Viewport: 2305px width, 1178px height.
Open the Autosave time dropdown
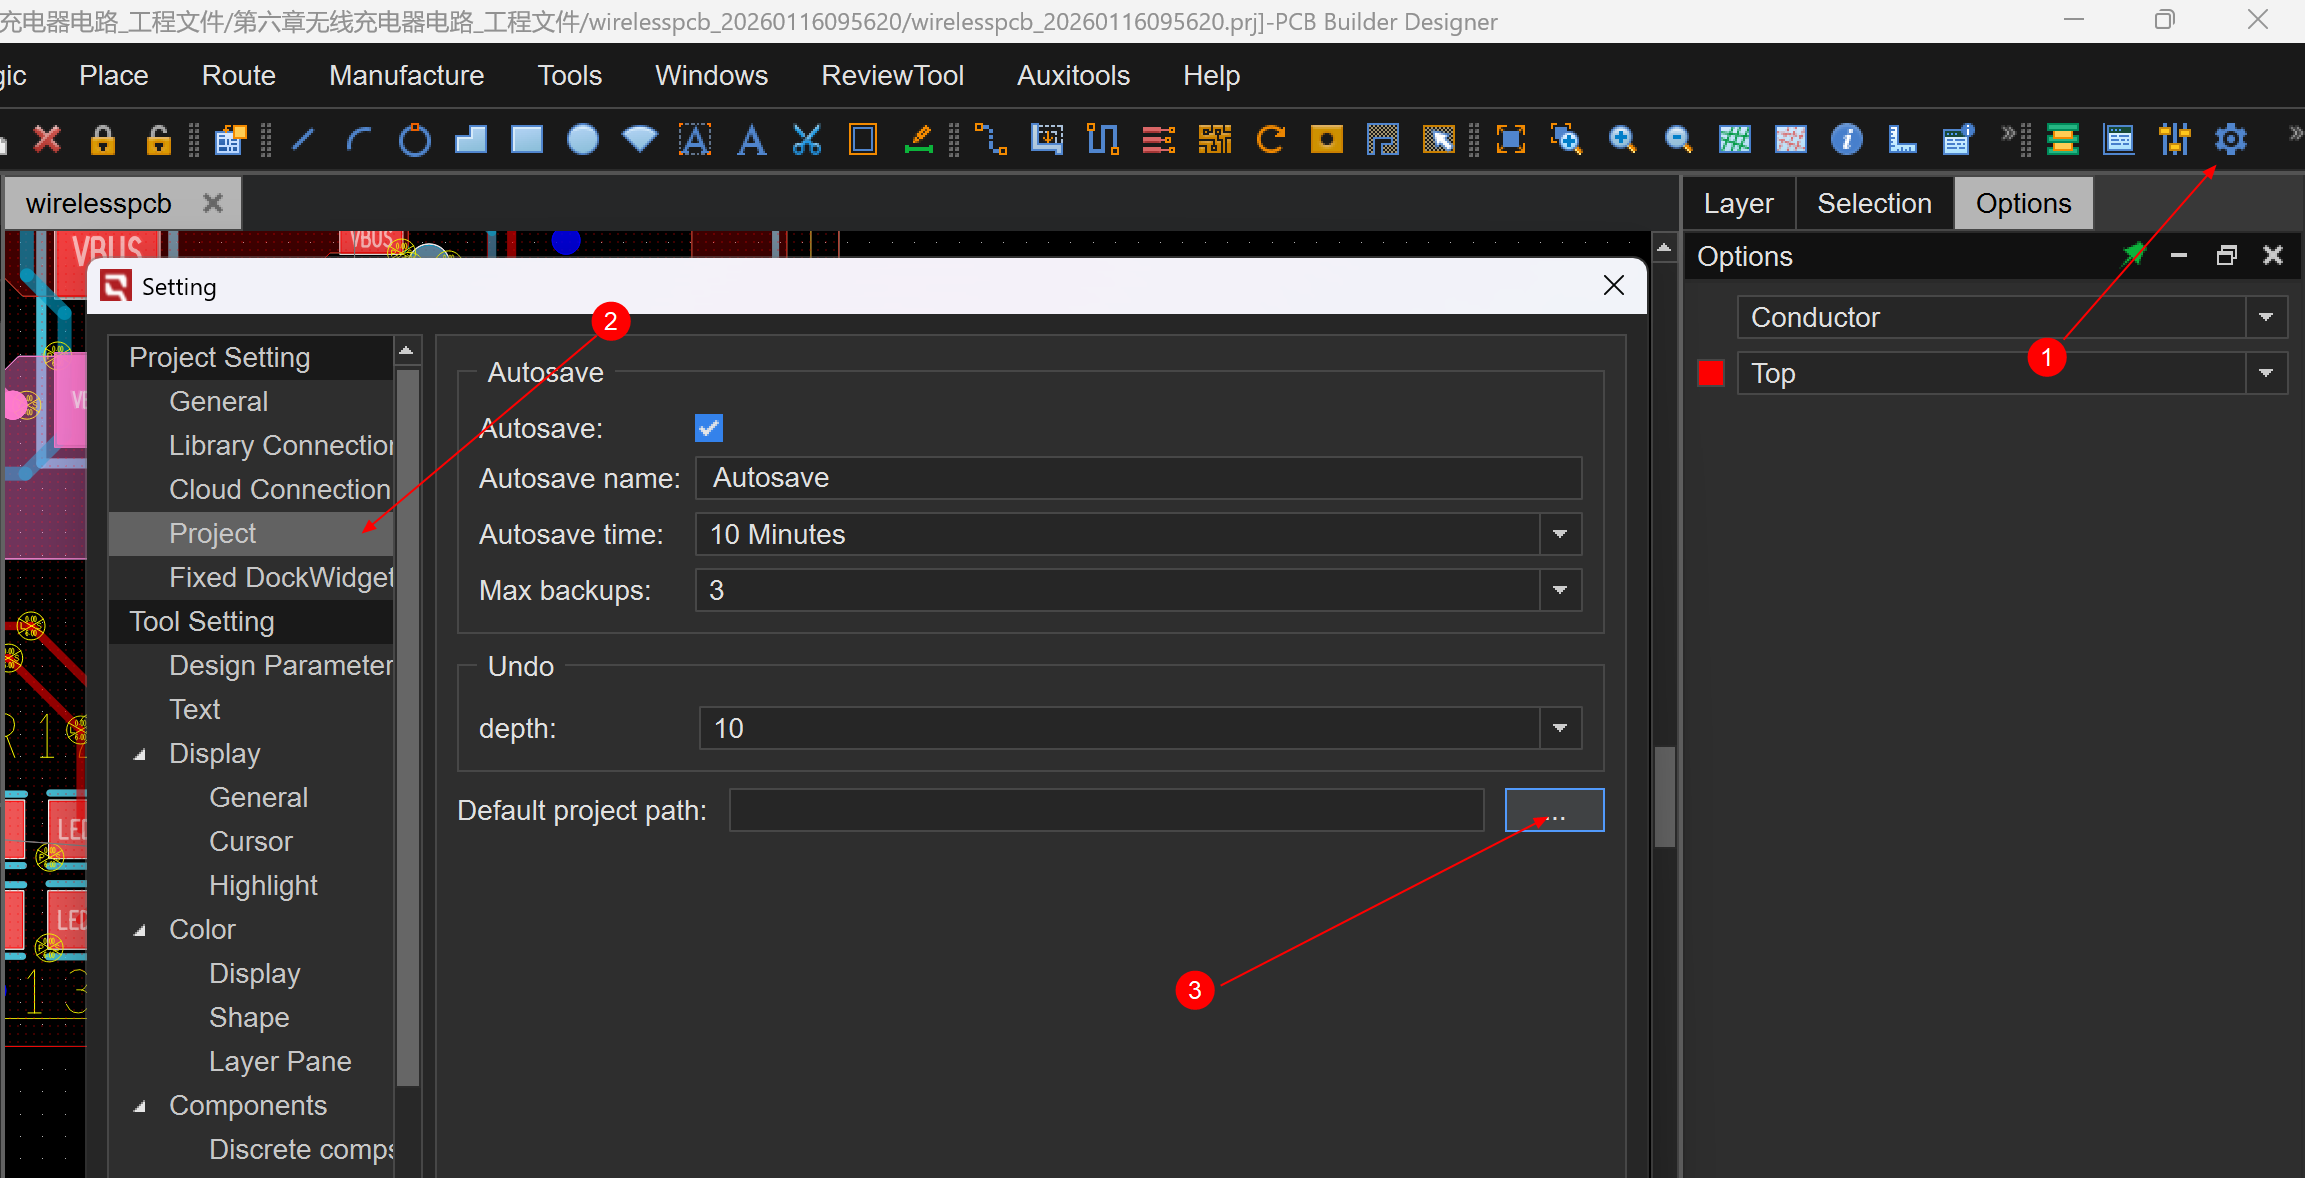point(1559,534)
